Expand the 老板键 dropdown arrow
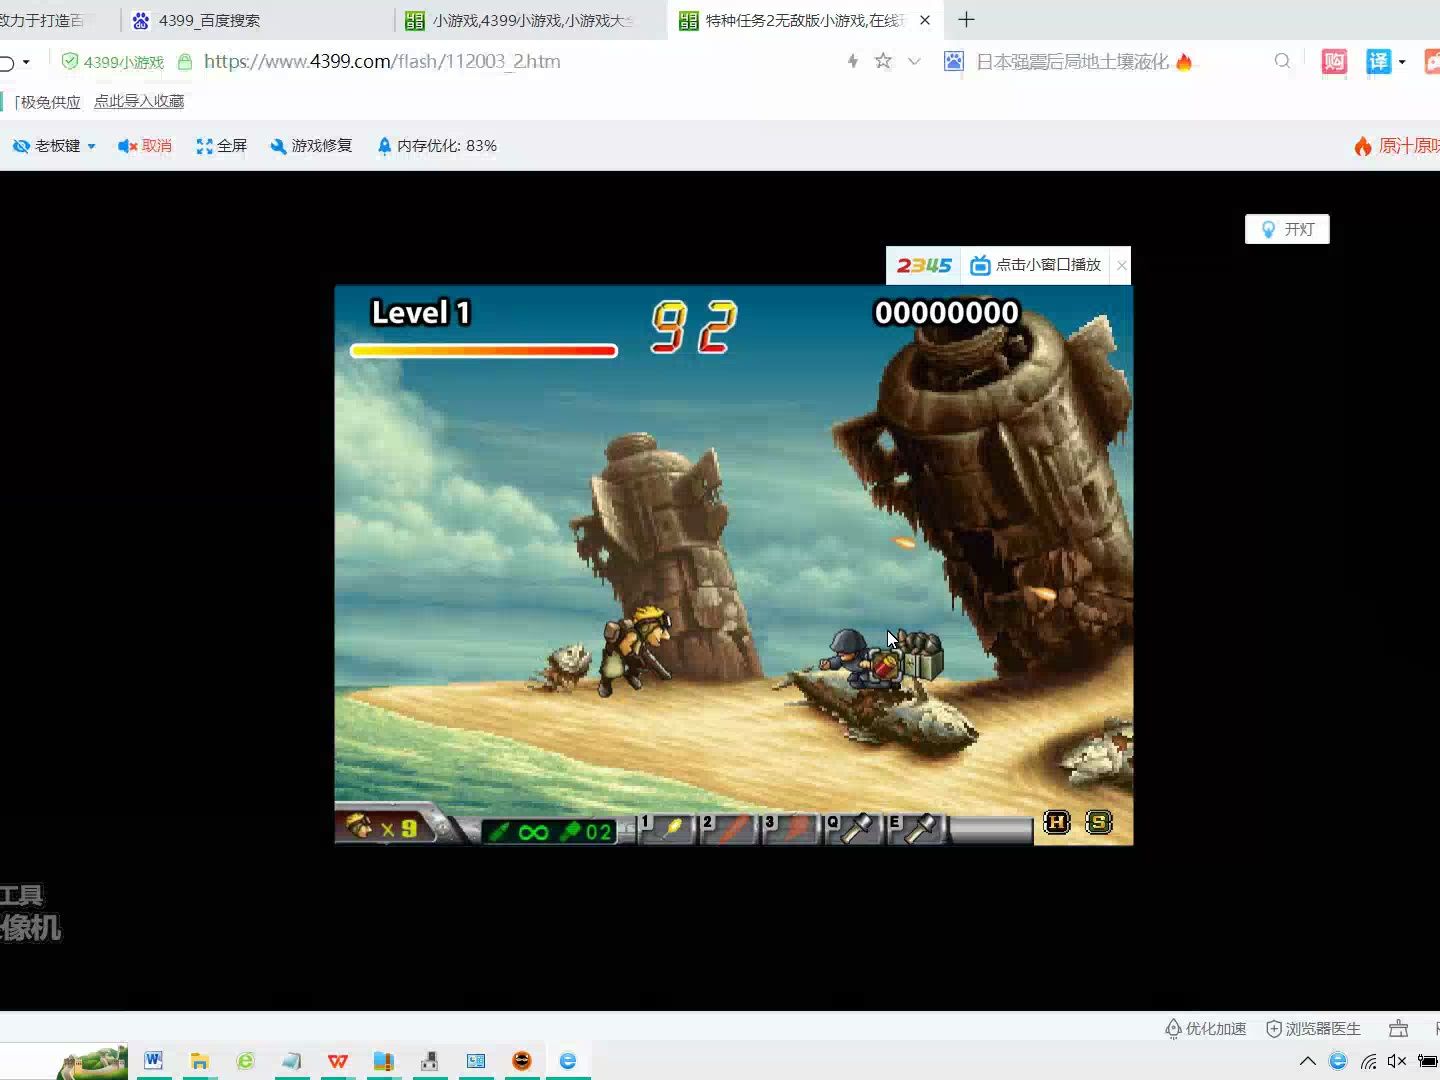Image resolution: width=1440 pixels, height=1080 pixels. [x=92, y=146]
